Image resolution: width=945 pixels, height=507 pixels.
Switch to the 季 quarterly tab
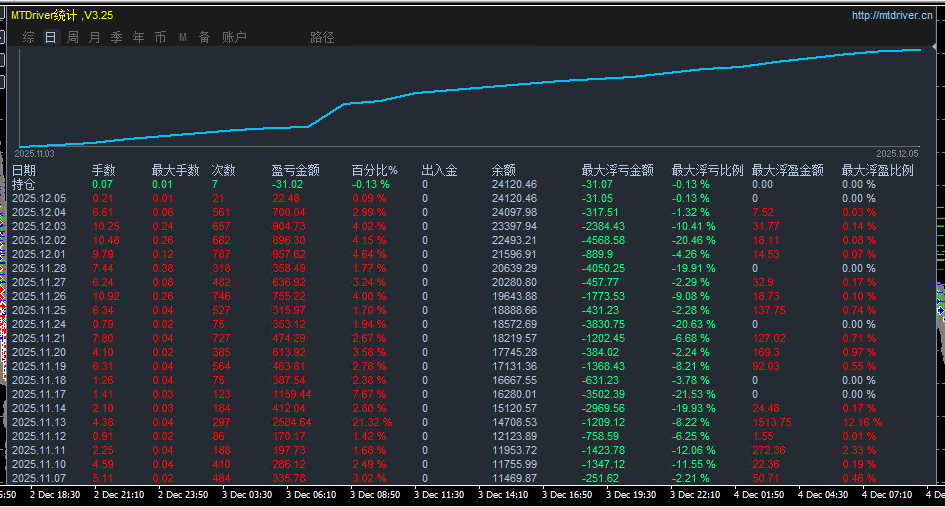(x=116, y=37)
